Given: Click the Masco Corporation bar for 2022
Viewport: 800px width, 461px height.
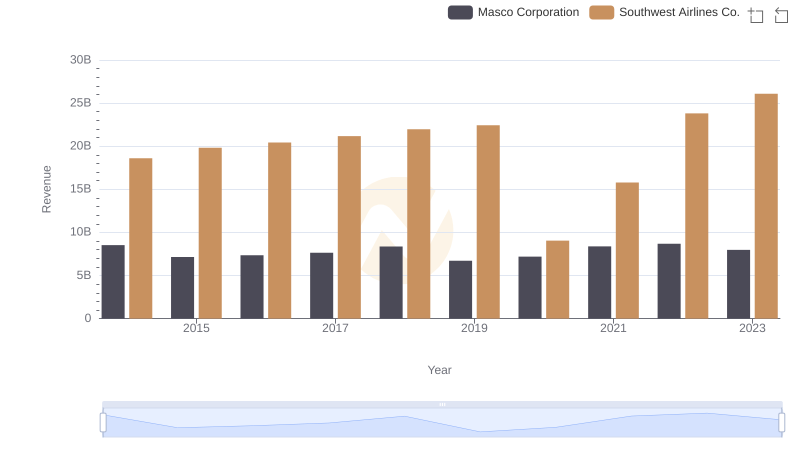Looking at the screenshot, I should pyautogui.click(x=669, y=281).
